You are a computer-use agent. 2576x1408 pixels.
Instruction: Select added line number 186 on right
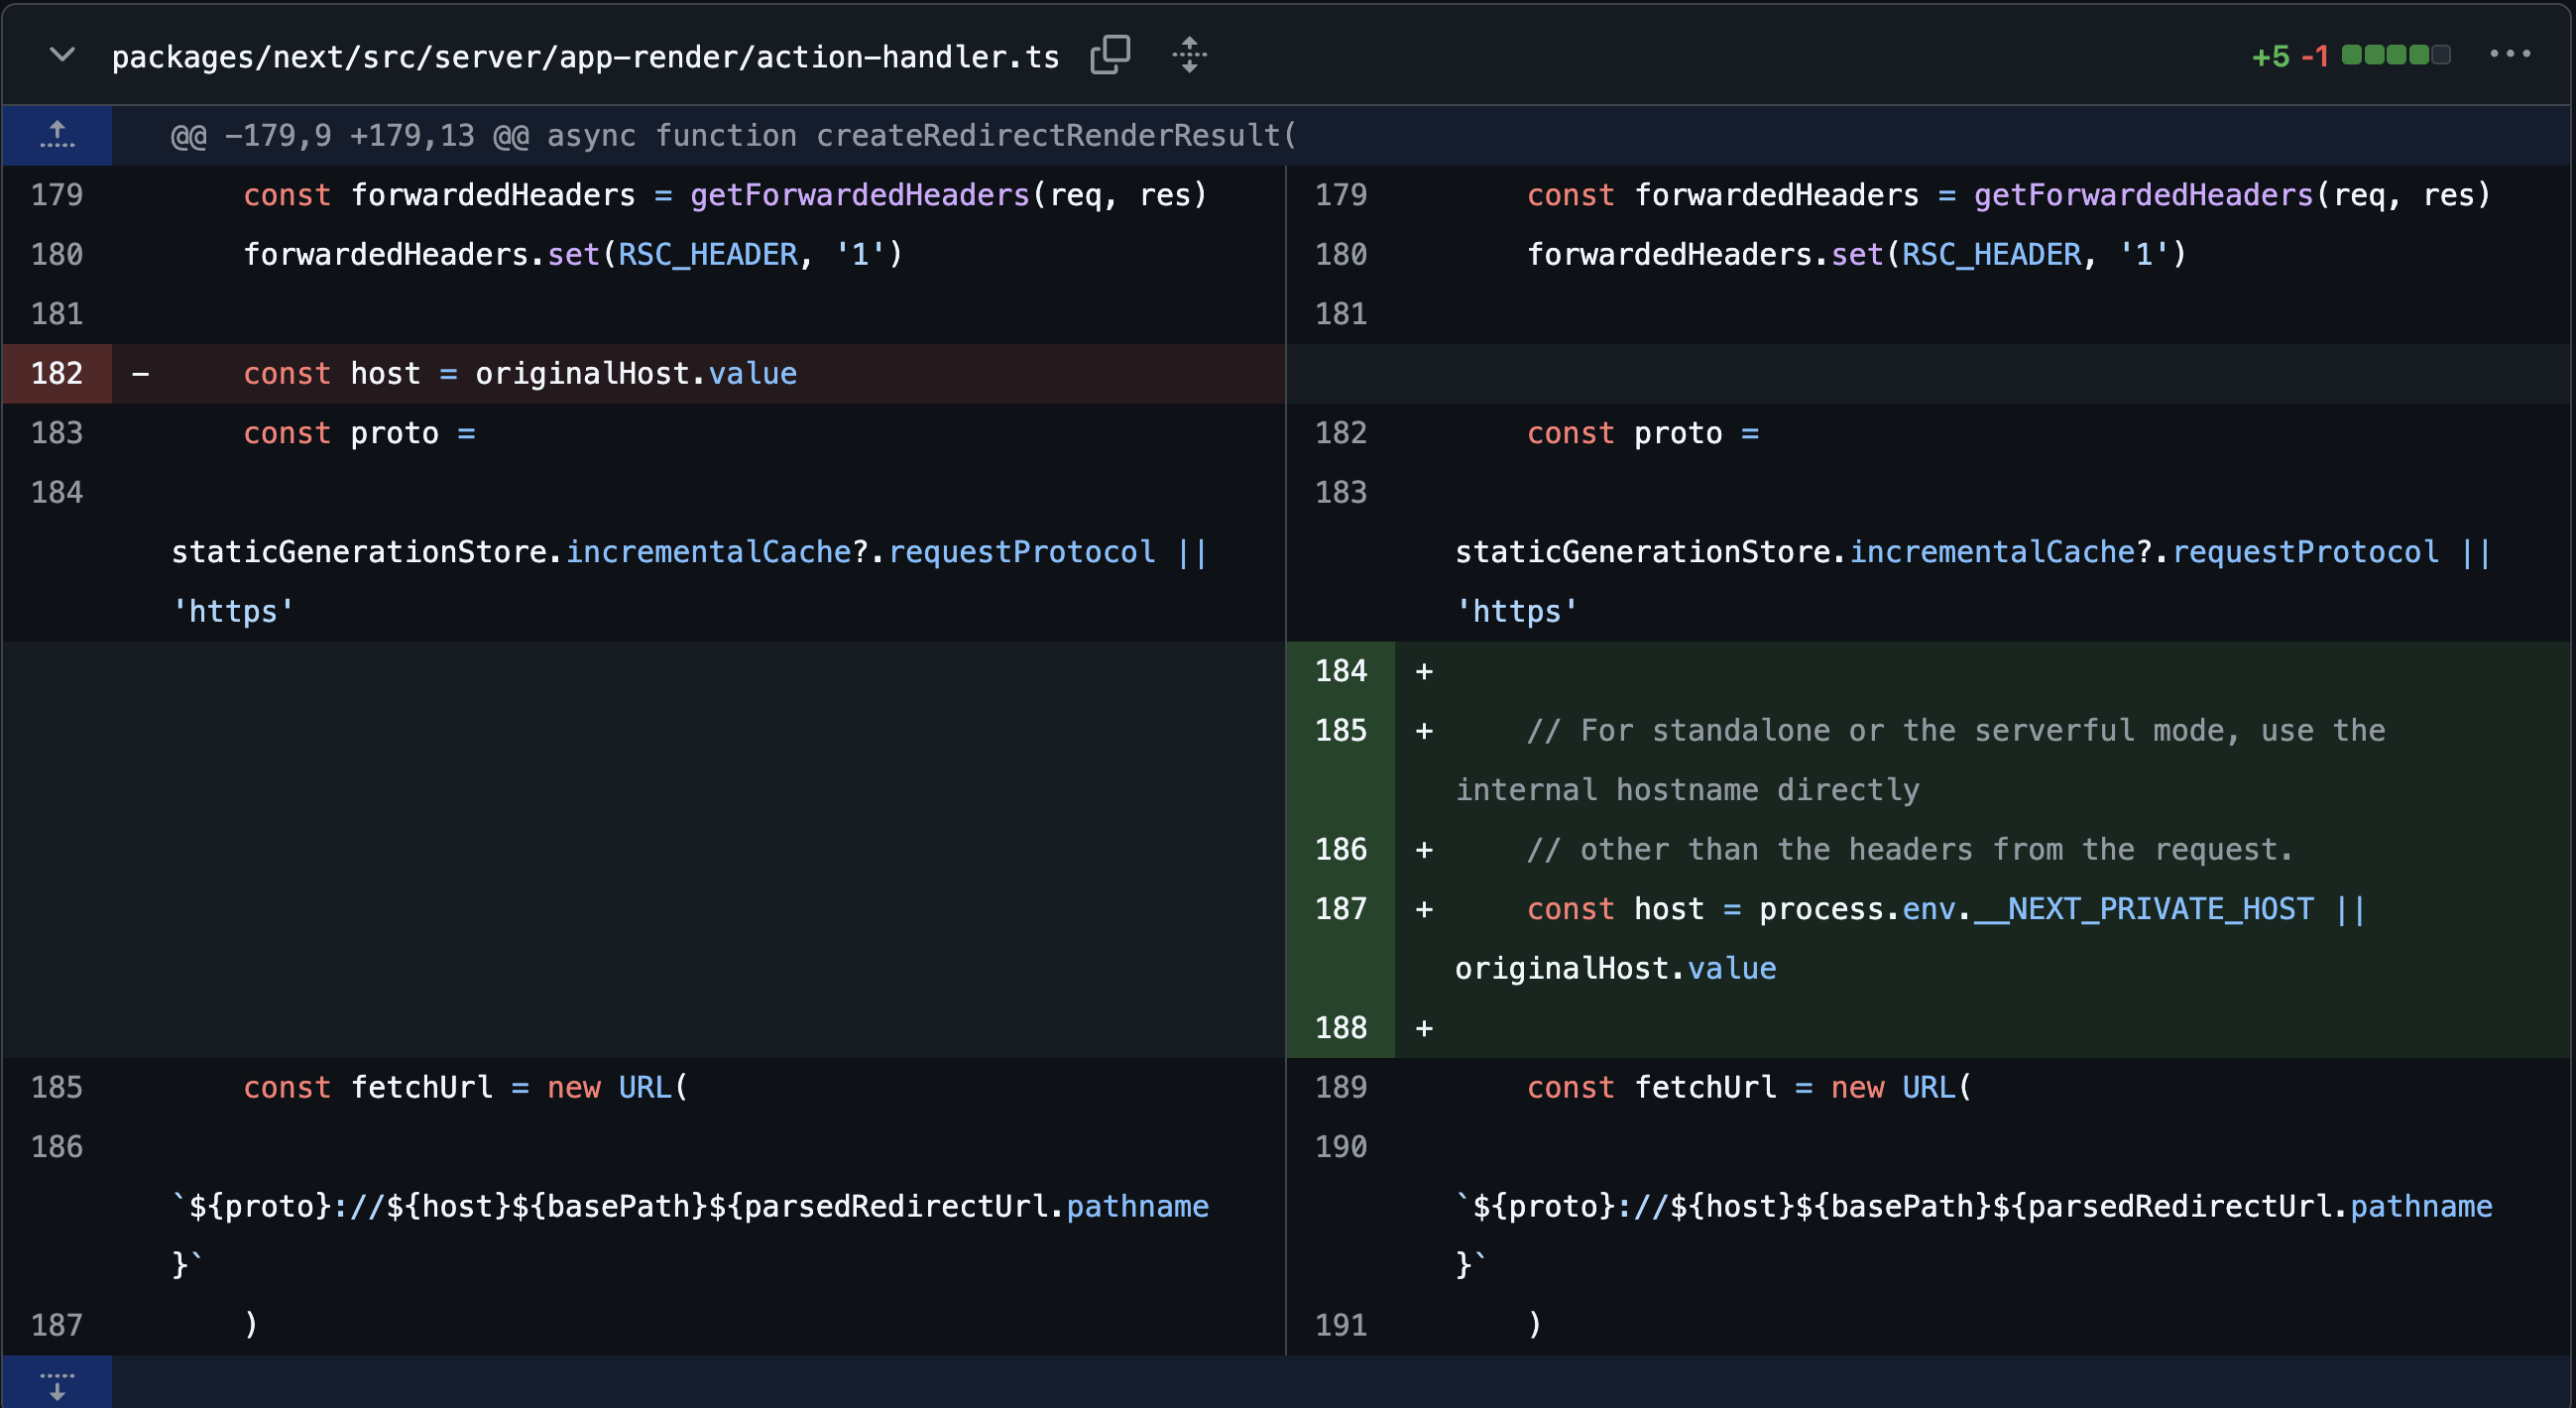(x=1340, y=850)
